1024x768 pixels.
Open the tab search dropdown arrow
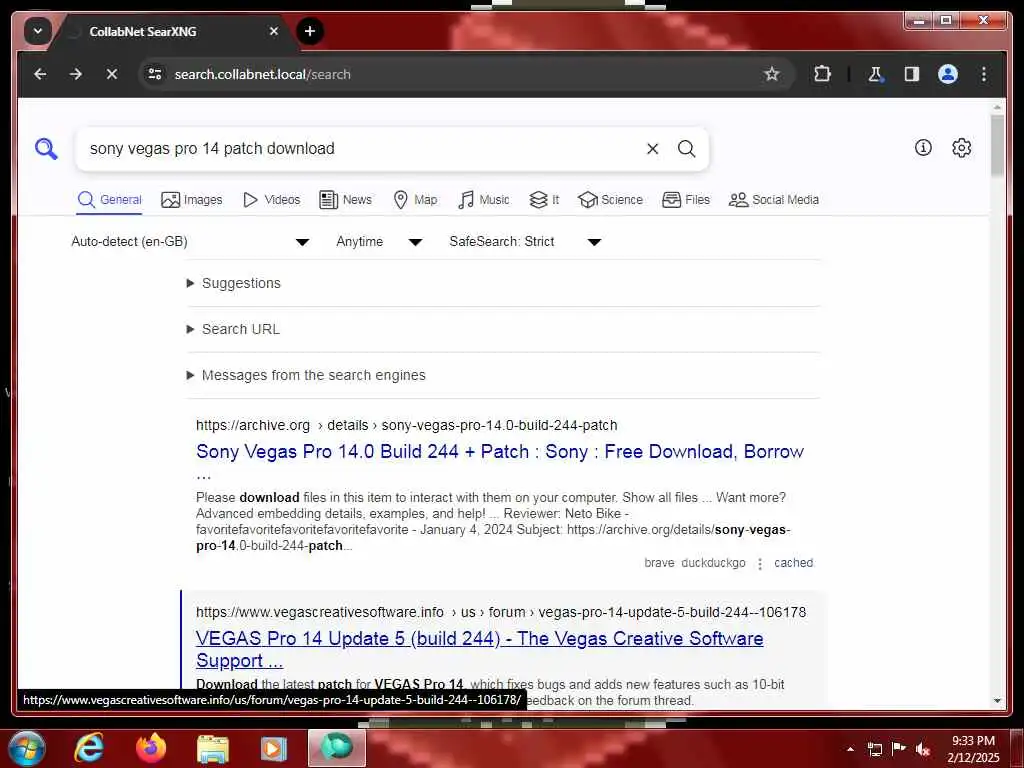(38, 31)
